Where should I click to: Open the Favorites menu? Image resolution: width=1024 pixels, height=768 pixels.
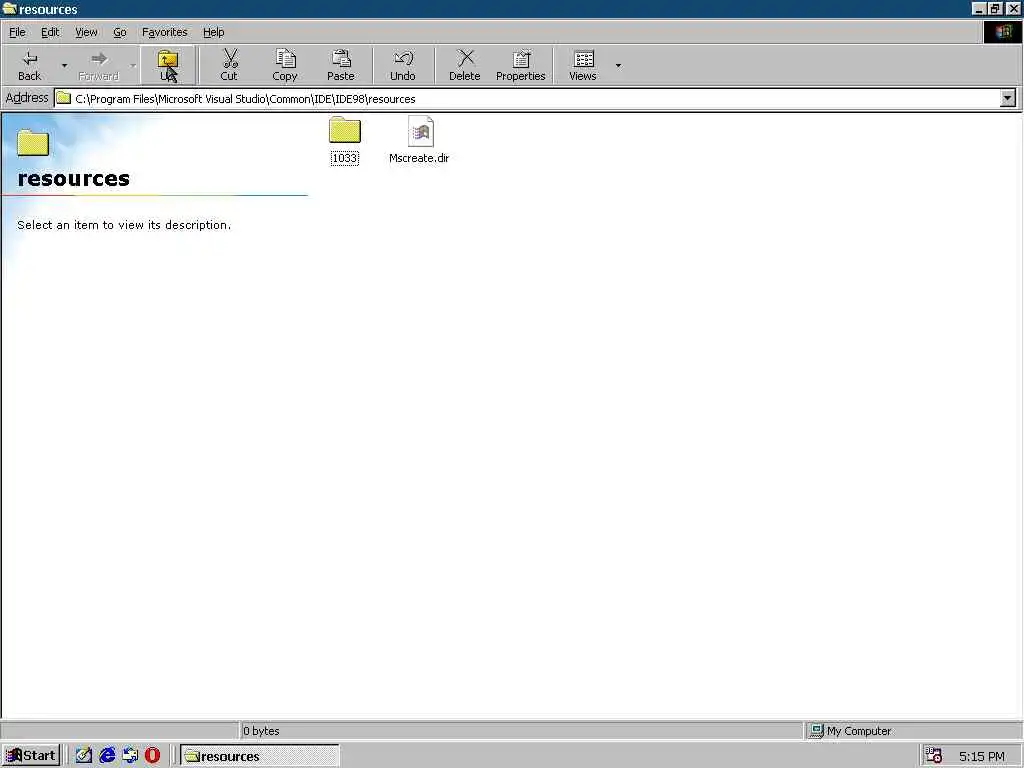coord(165,32)
